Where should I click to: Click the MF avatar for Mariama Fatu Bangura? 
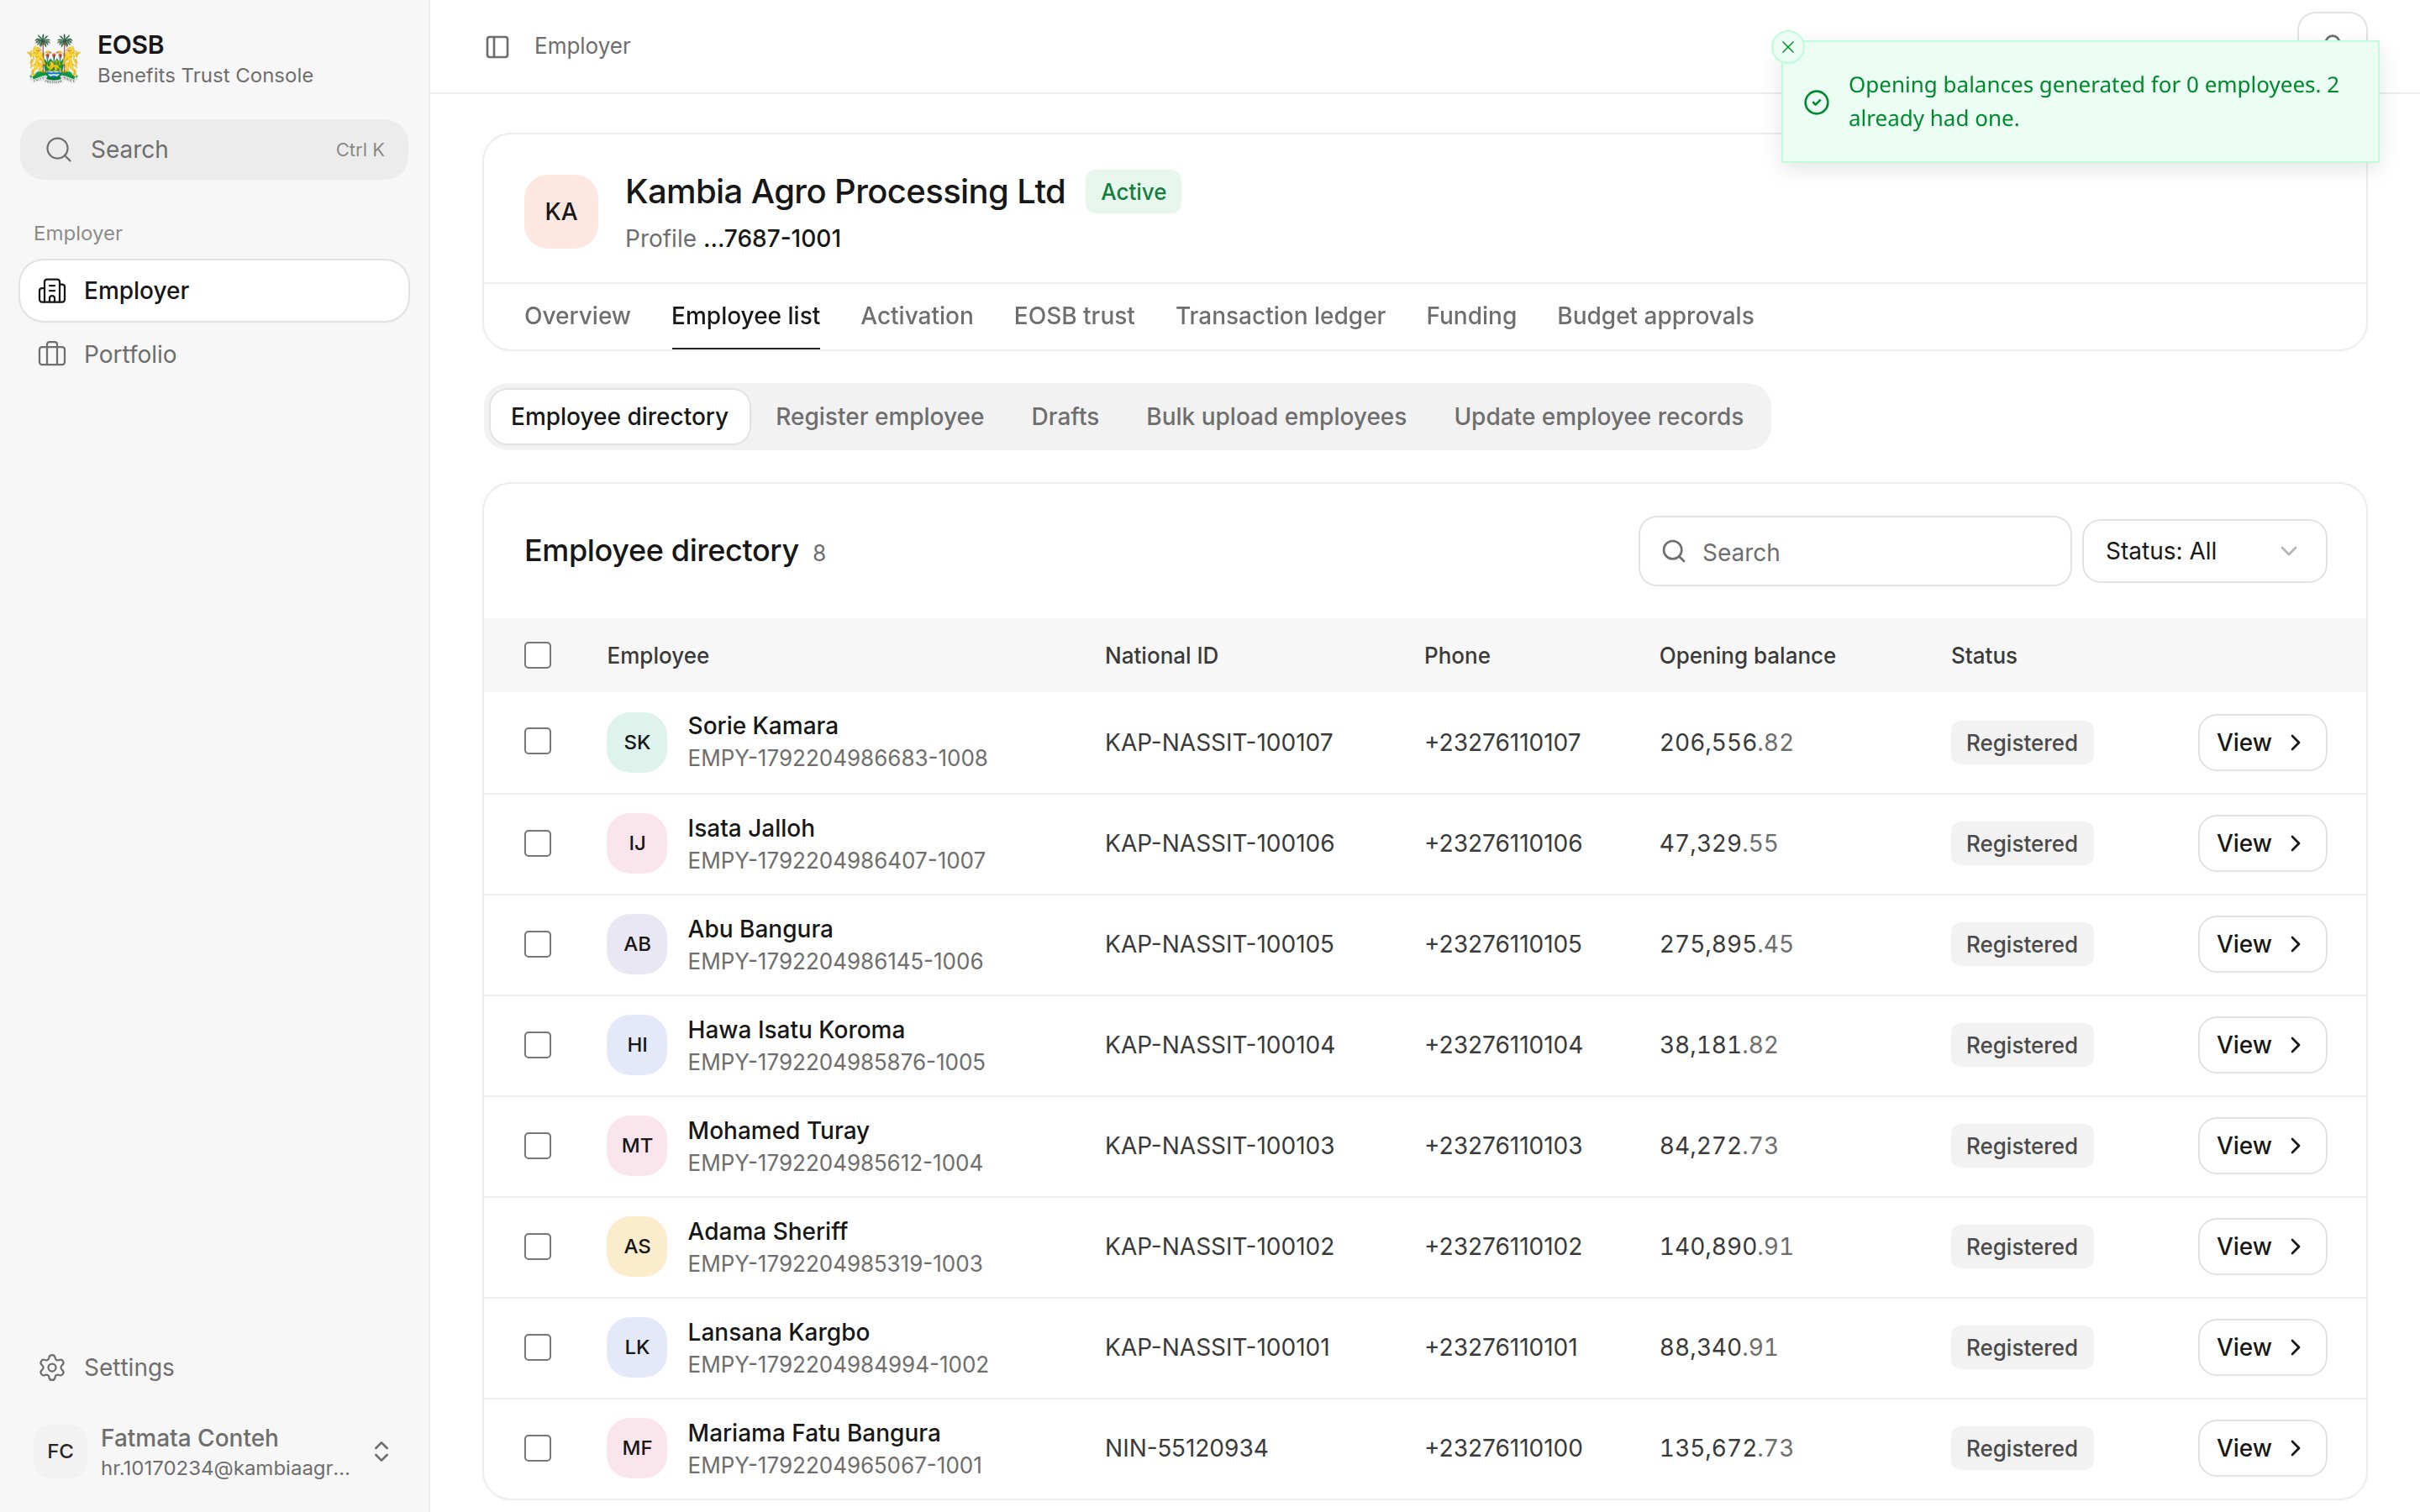pos(637,1448)
